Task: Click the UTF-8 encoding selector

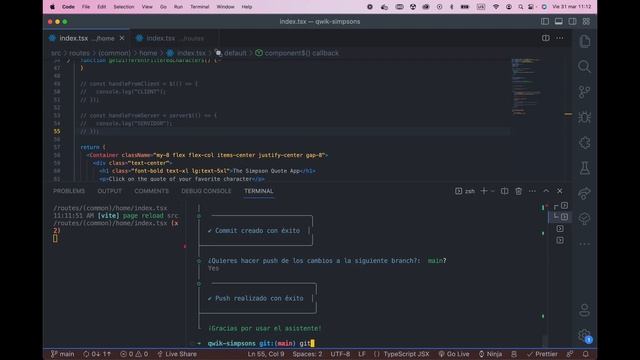Action: coord(340,354)
